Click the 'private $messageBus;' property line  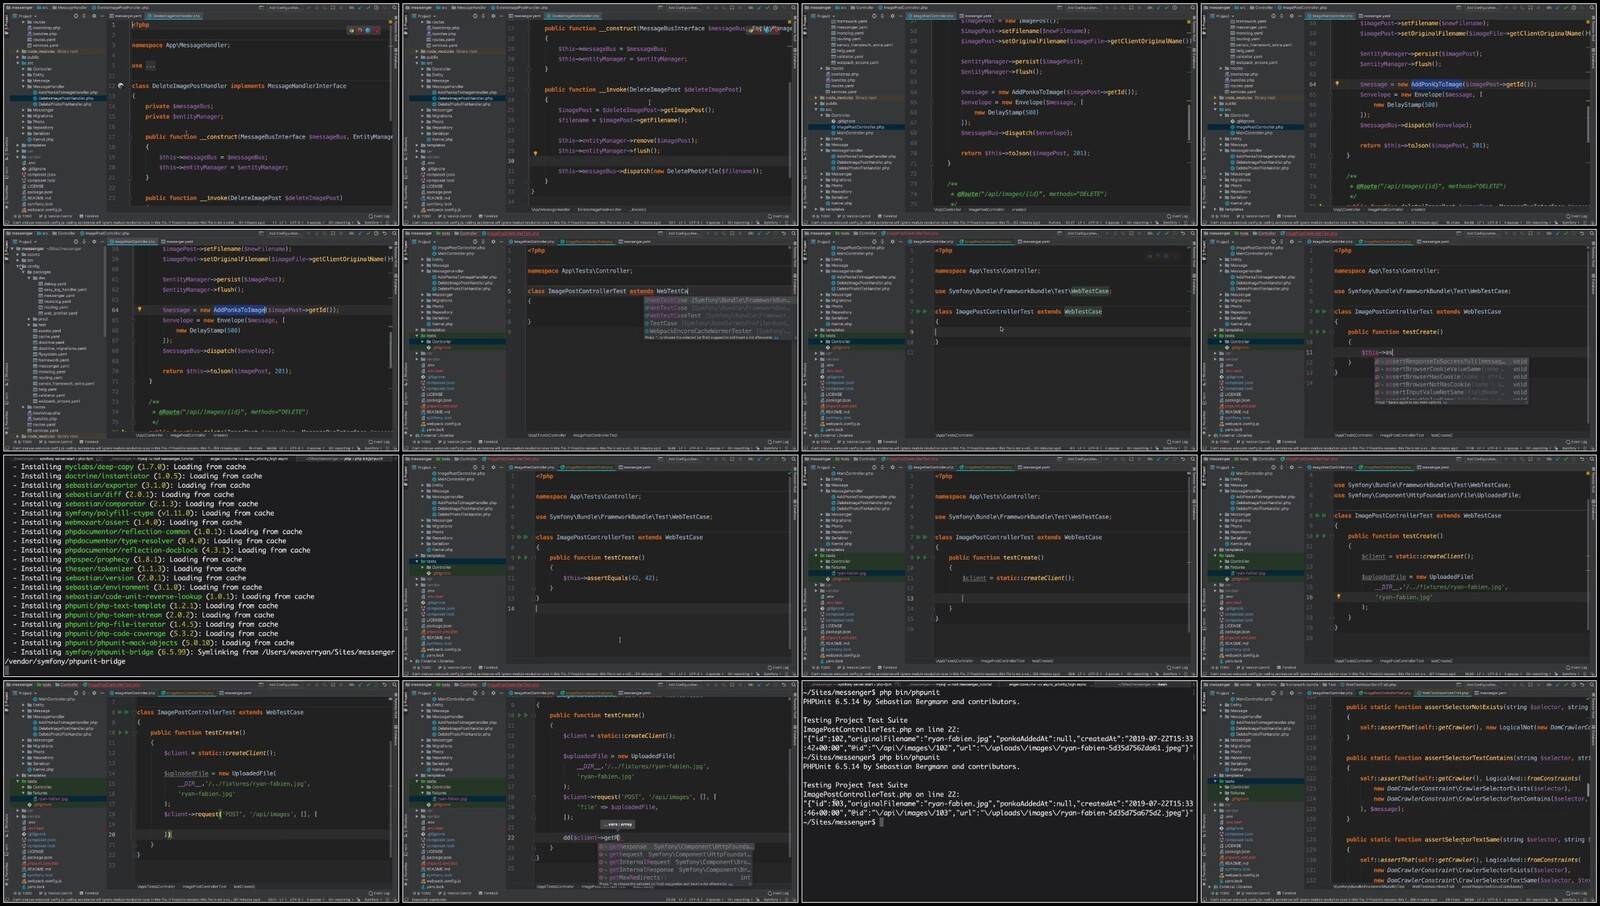(179, 106)
